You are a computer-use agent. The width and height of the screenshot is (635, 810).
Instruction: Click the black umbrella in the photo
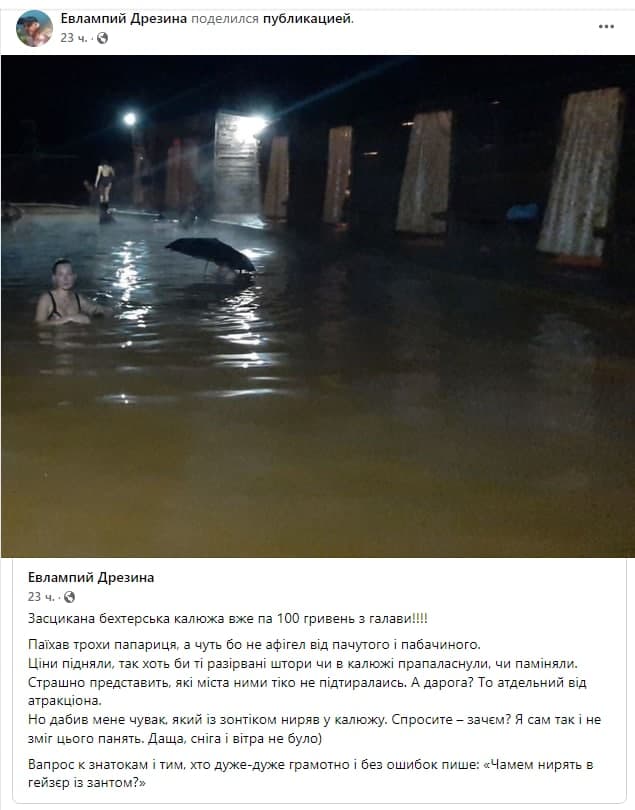(x=211, y=255)
